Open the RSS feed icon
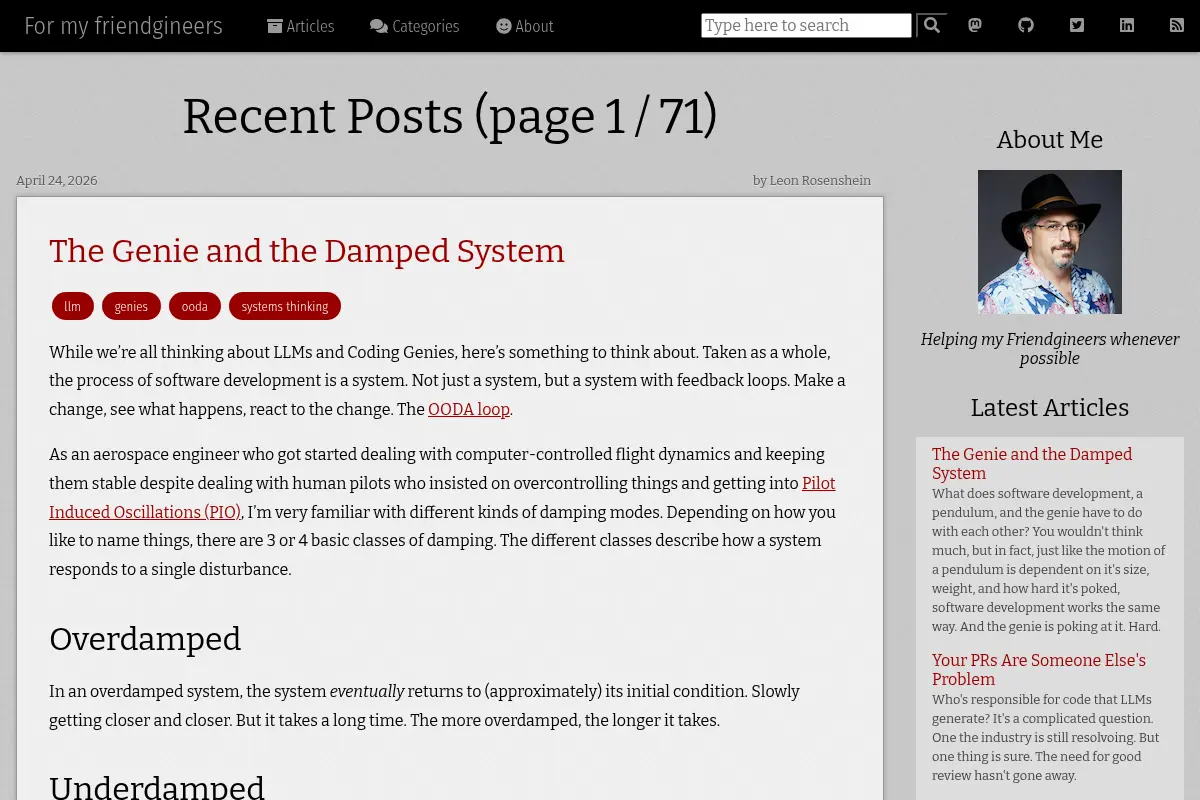Viewport: 1200px width, 800px height. (x=1177, y=25)
